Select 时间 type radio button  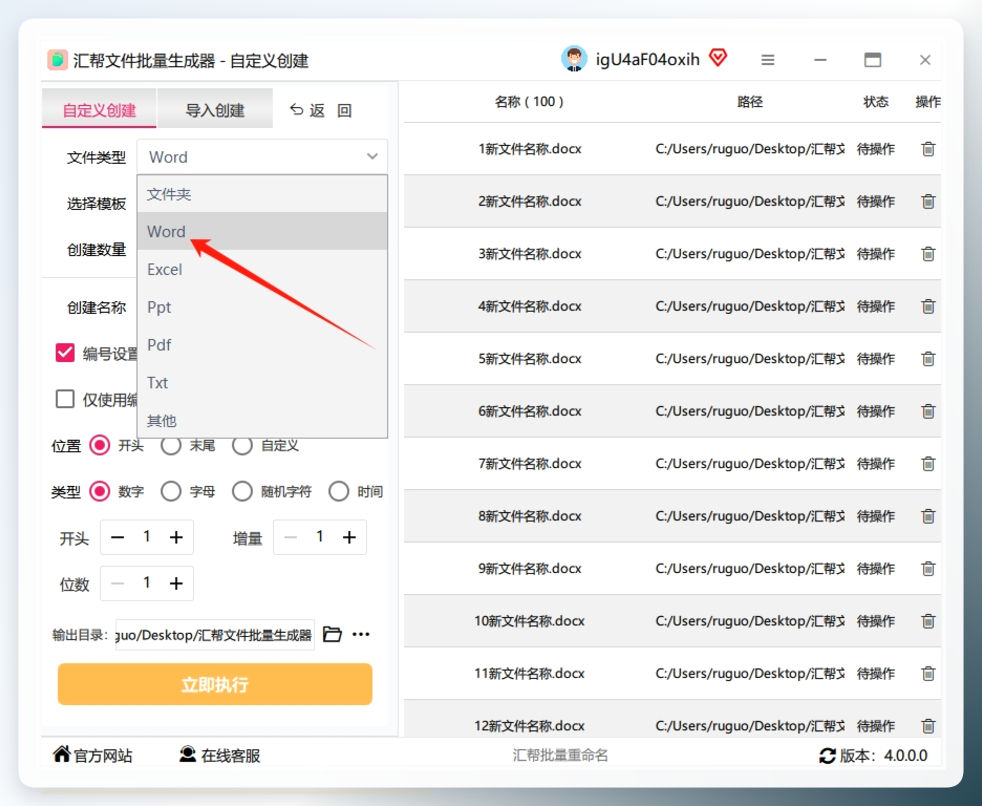(x=339, y=492)
